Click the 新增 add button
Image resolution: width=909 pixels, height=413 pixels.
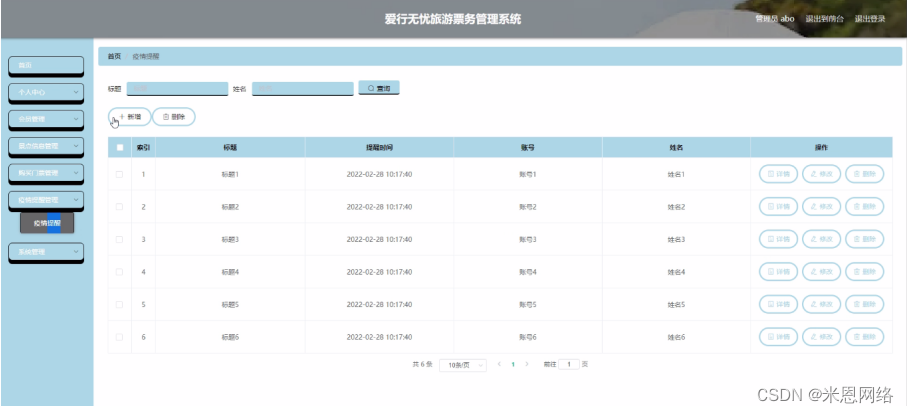tap(129, 117)
